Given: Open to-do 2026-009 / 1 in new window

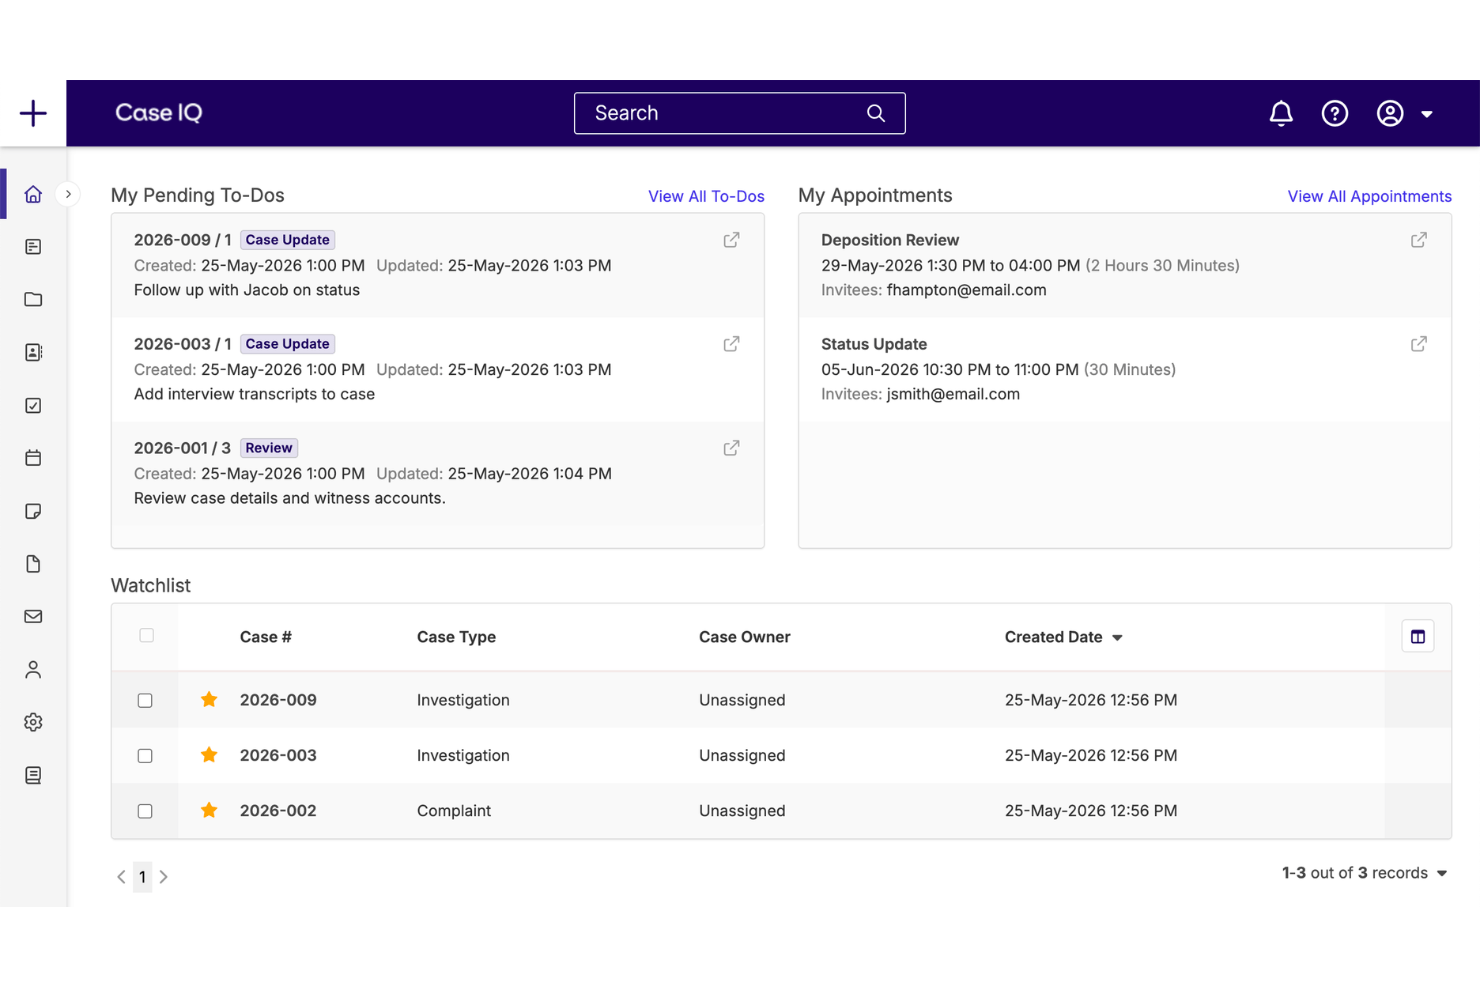Looking at the screenshot, I should tap(732, 240).
